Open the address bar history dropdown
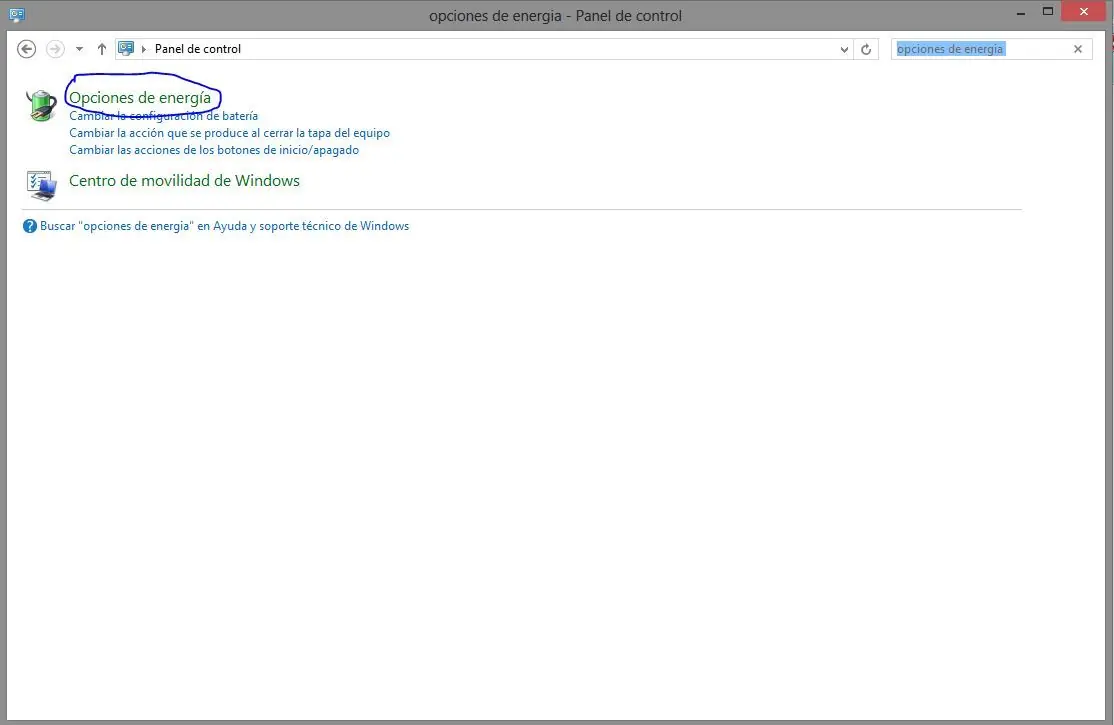 (x=844, y=49)
